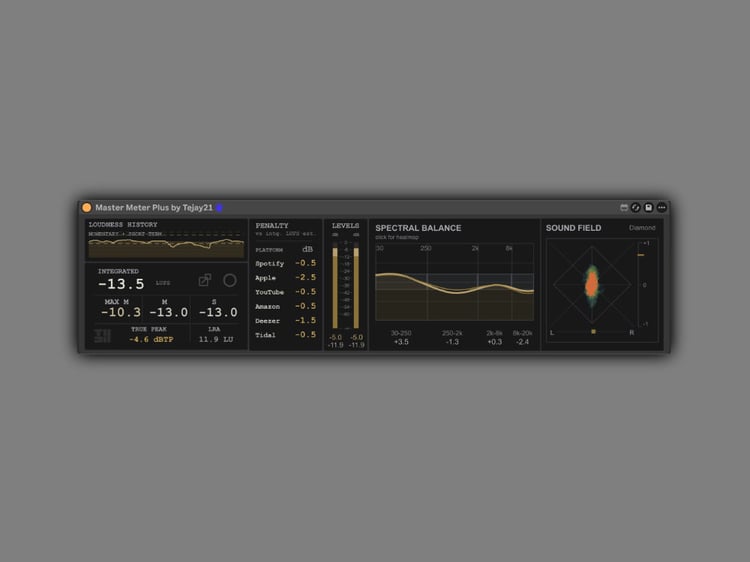The image size is (750, 562).
Task: Click the Sound Field diamond vectorscope display
Action: (x=592, y=286)
